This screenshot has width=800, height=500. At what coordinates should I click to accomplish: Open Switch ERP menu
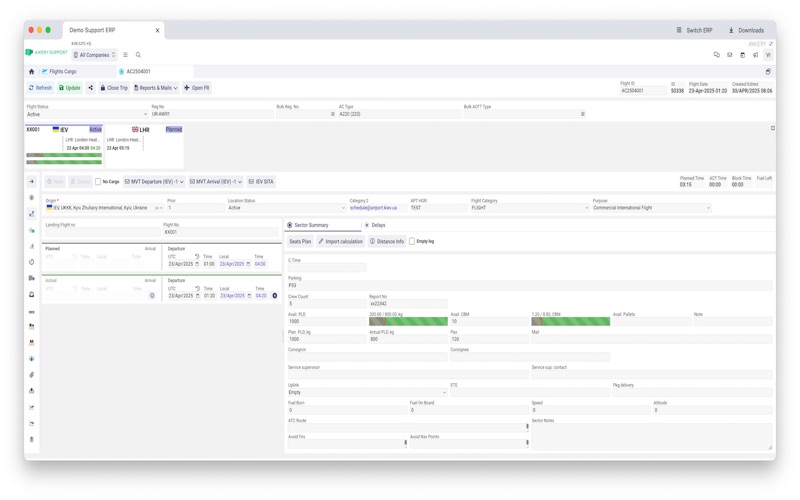click(694, 30)
